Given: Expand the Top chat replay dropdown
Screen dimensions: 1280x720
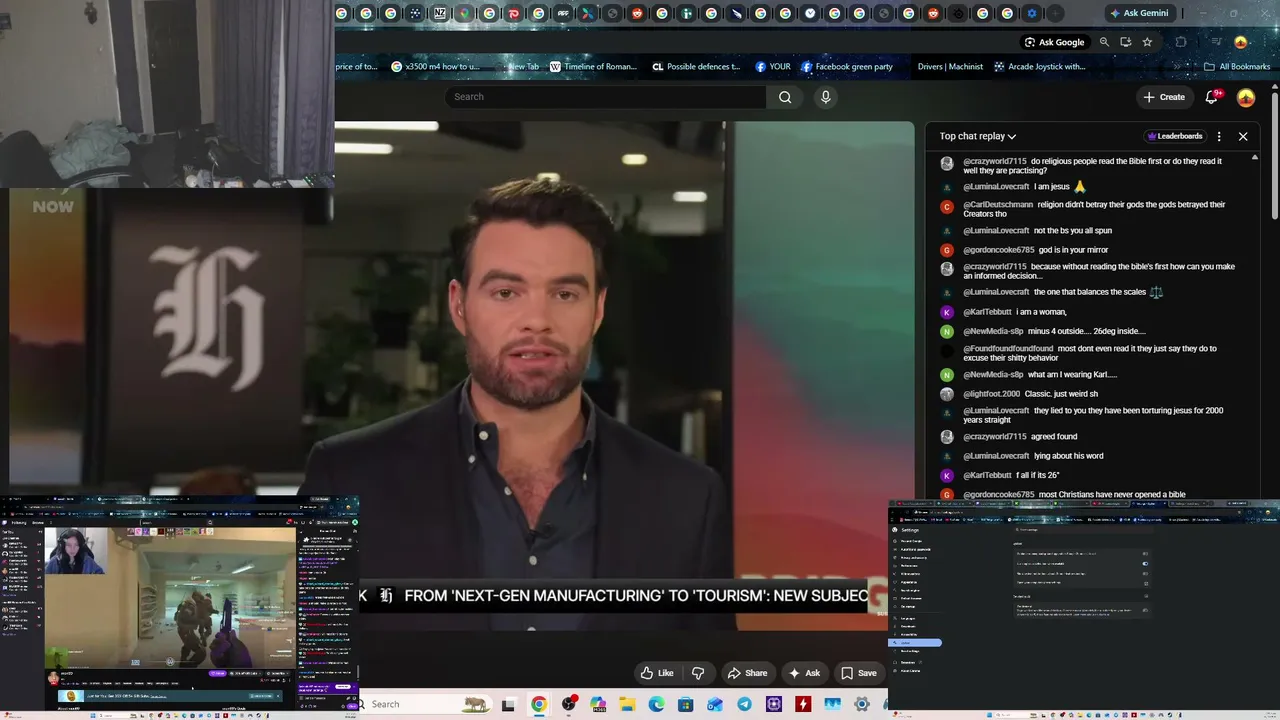Looking at the screenshot, I should tap(977, 136).
